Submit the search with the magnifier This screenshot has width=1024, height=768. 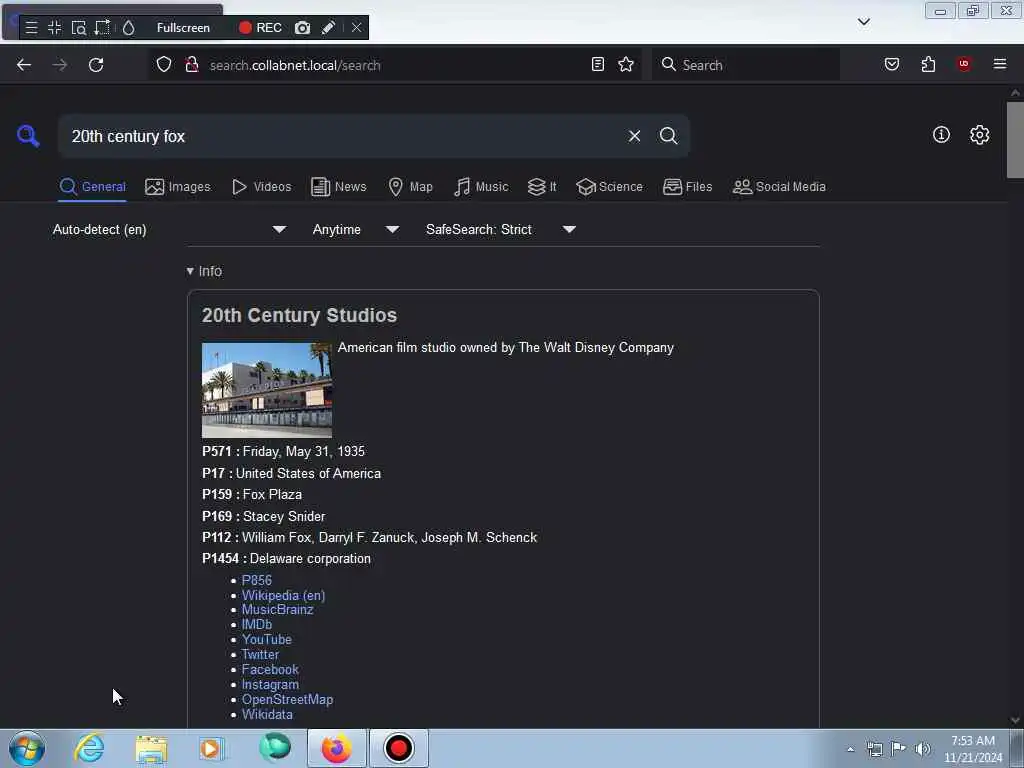[668, 136]
